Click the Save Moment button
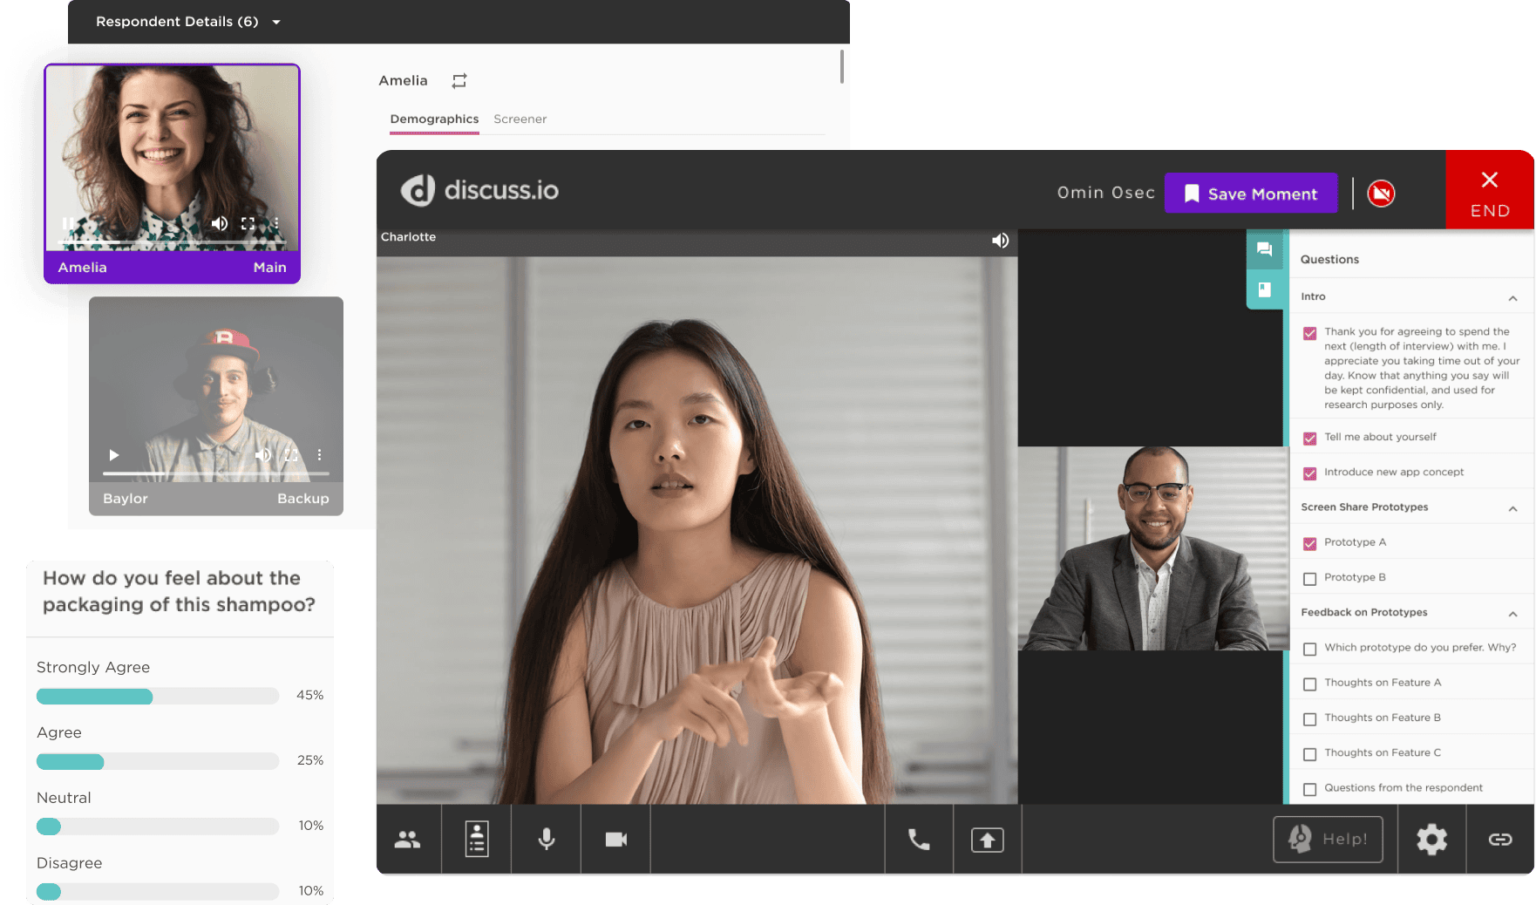Screen dimensions: 1536x905 coord(1251,193)
